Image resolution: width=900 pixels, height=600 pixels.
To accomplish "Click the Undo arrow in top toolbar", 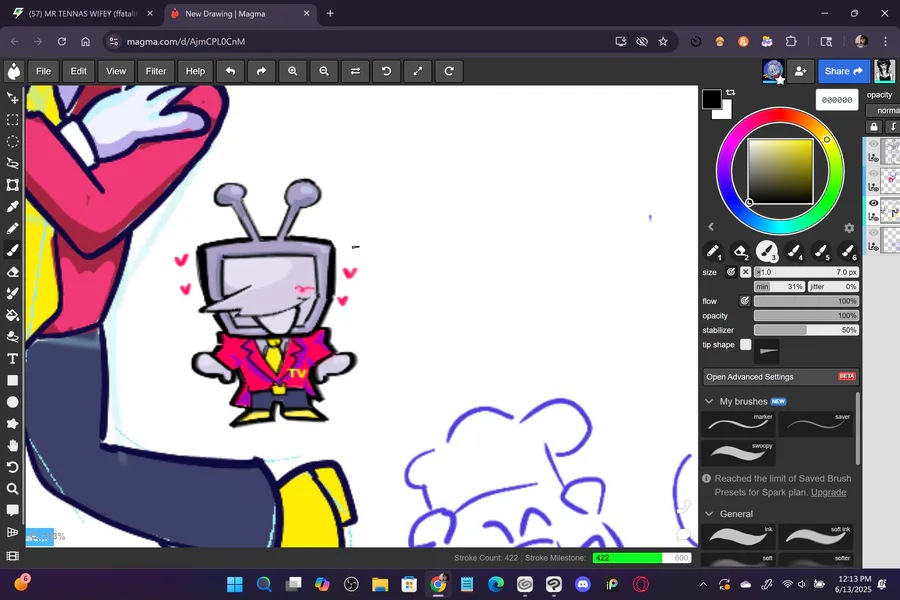I will tap(230, 71).
